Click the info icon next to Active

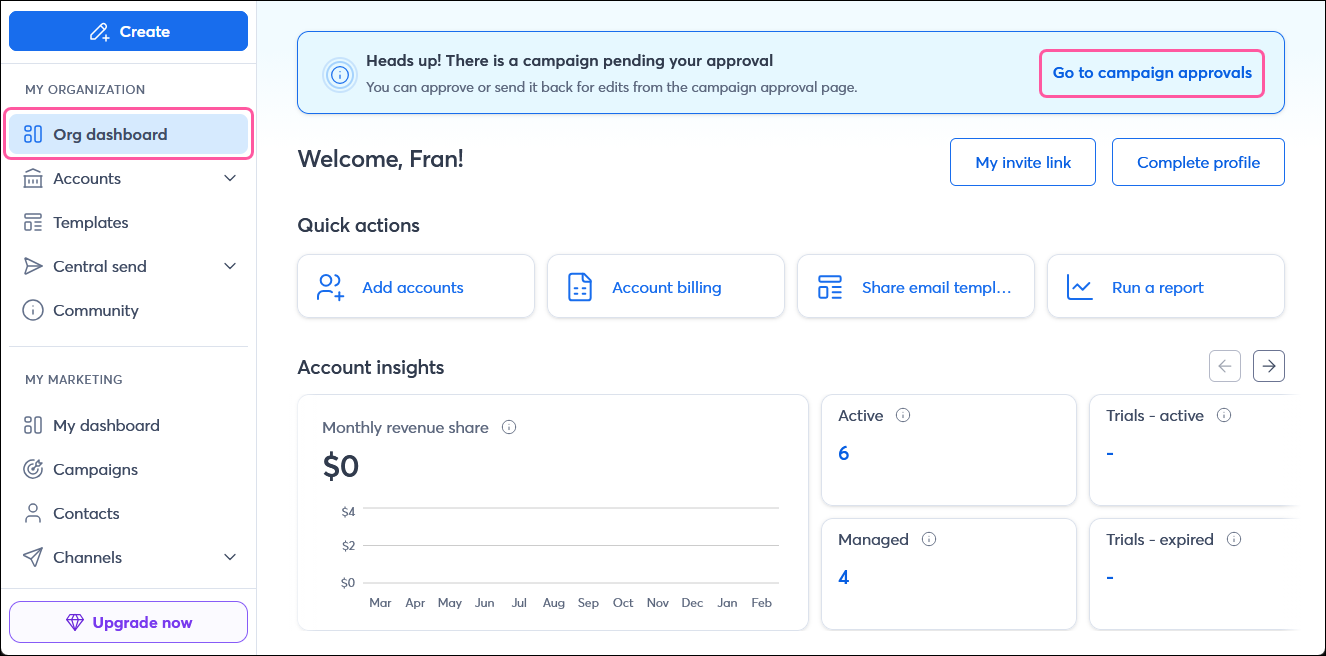[x=904, y=415]
